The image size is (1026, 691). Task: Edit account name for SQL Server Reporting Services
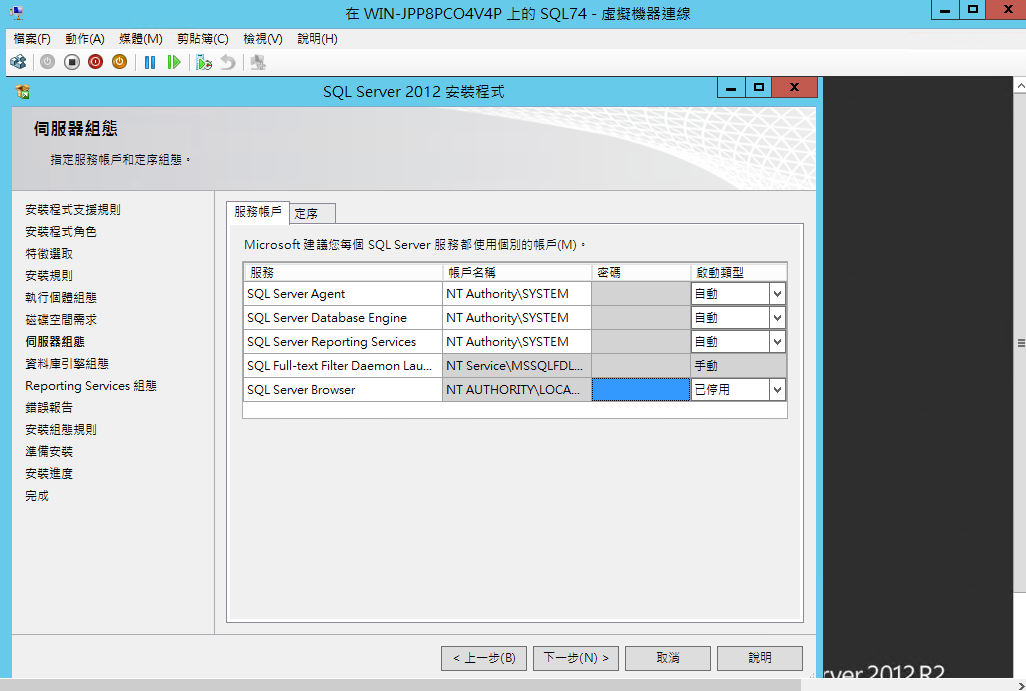click(x=517, y=342)
